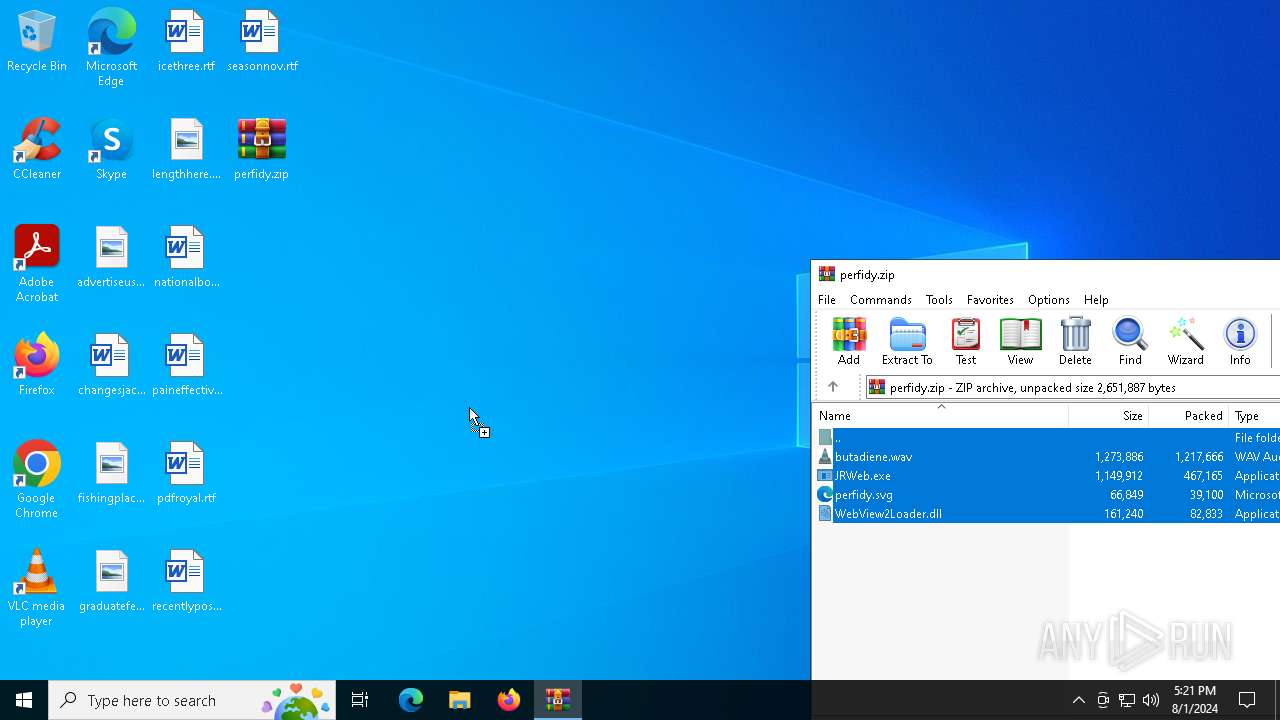Select the fishingplac image file on desktop
This screenshot has width=1280, height=720.
coord(111,474)
